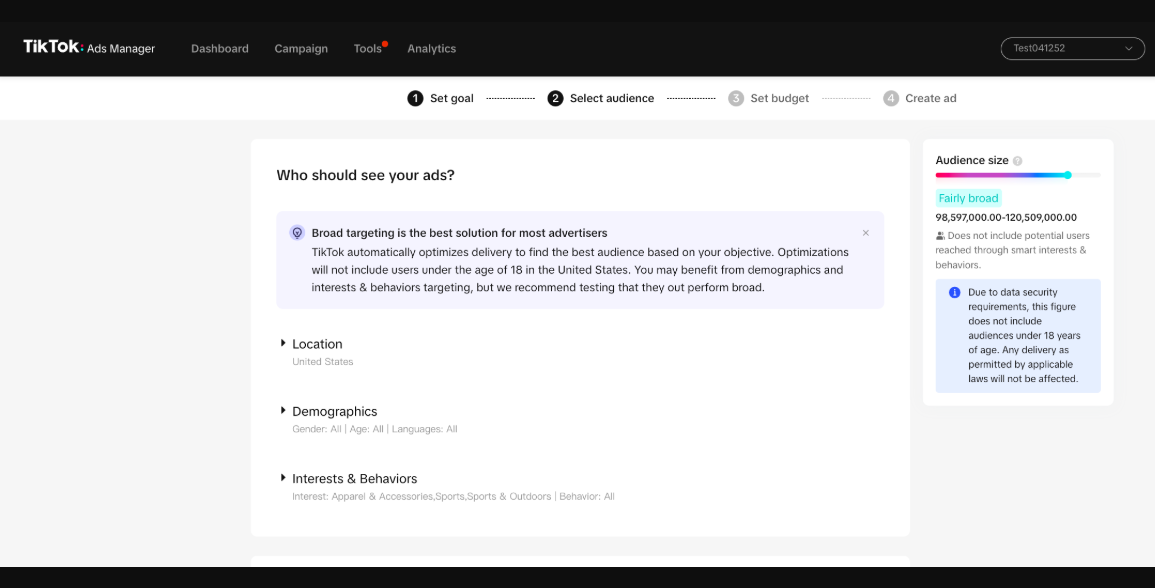1155x588 pixels.
Task: Open the Analytics menu
Action: point(431,49)
